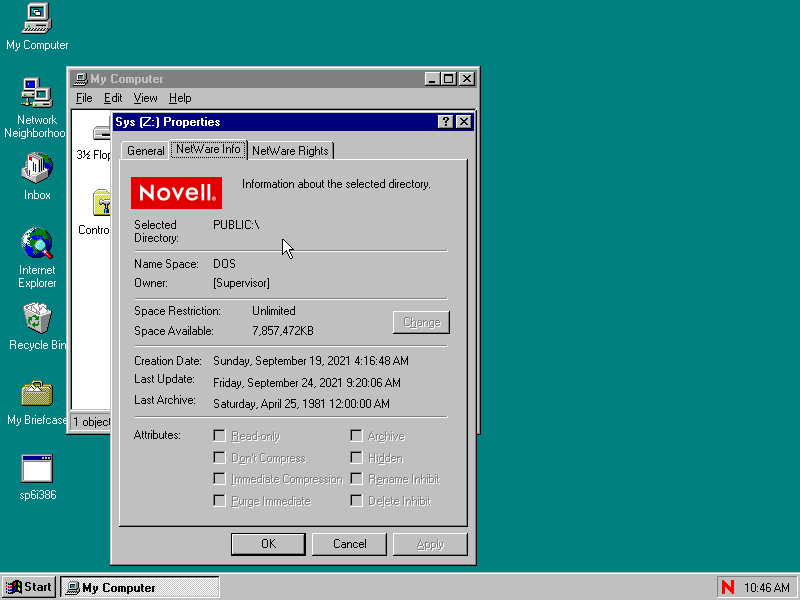
Task: Toggle the Hidden attribute checkbox
Action: tap(356, 458)
